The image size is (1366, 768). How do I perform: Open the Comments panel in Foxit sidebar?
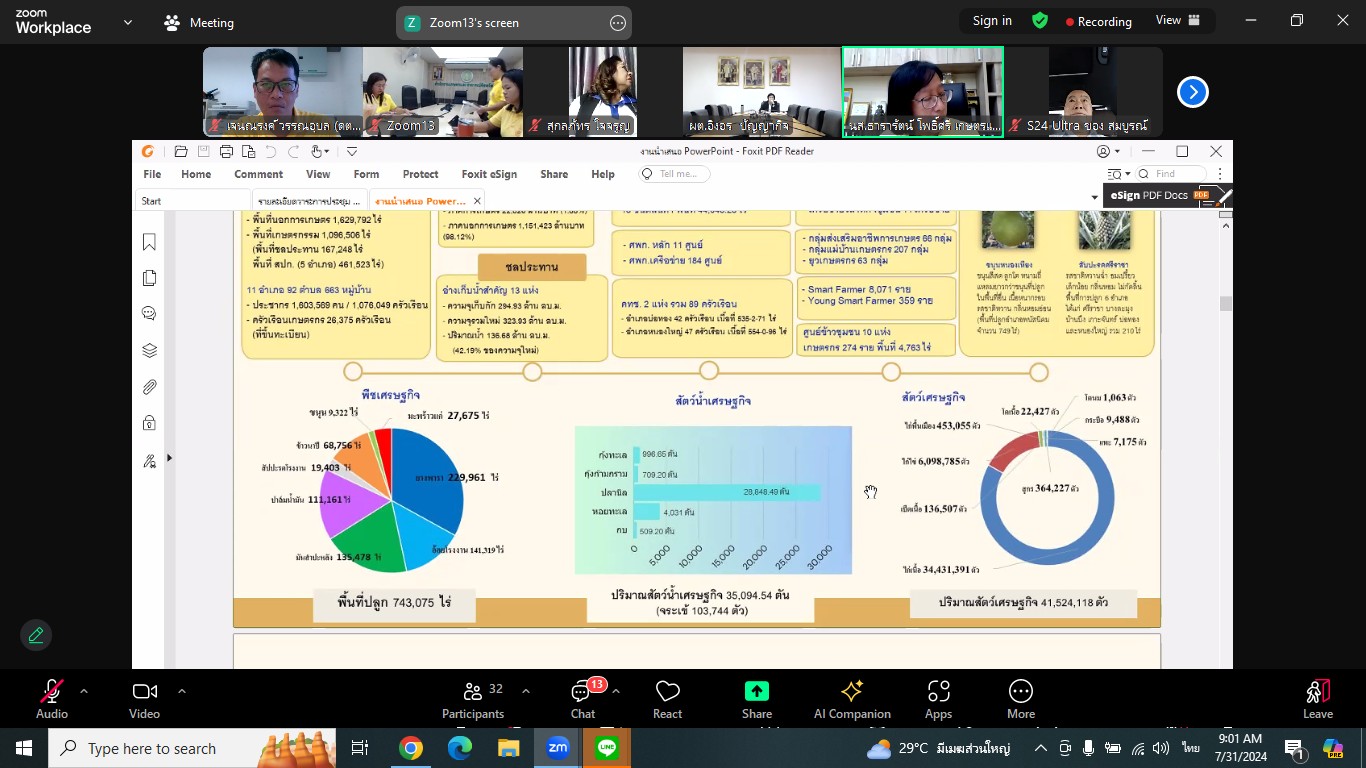tap(149, 314)
